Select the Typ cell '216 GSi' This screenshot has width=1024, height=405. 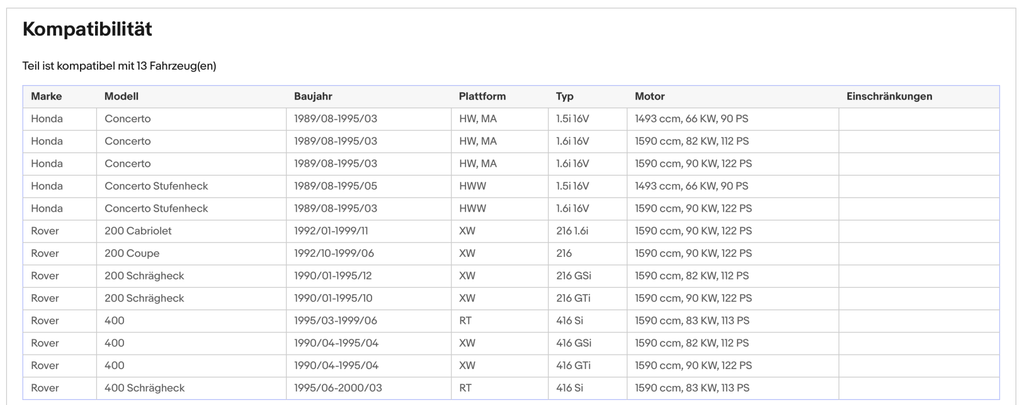[x=573, y=276]
